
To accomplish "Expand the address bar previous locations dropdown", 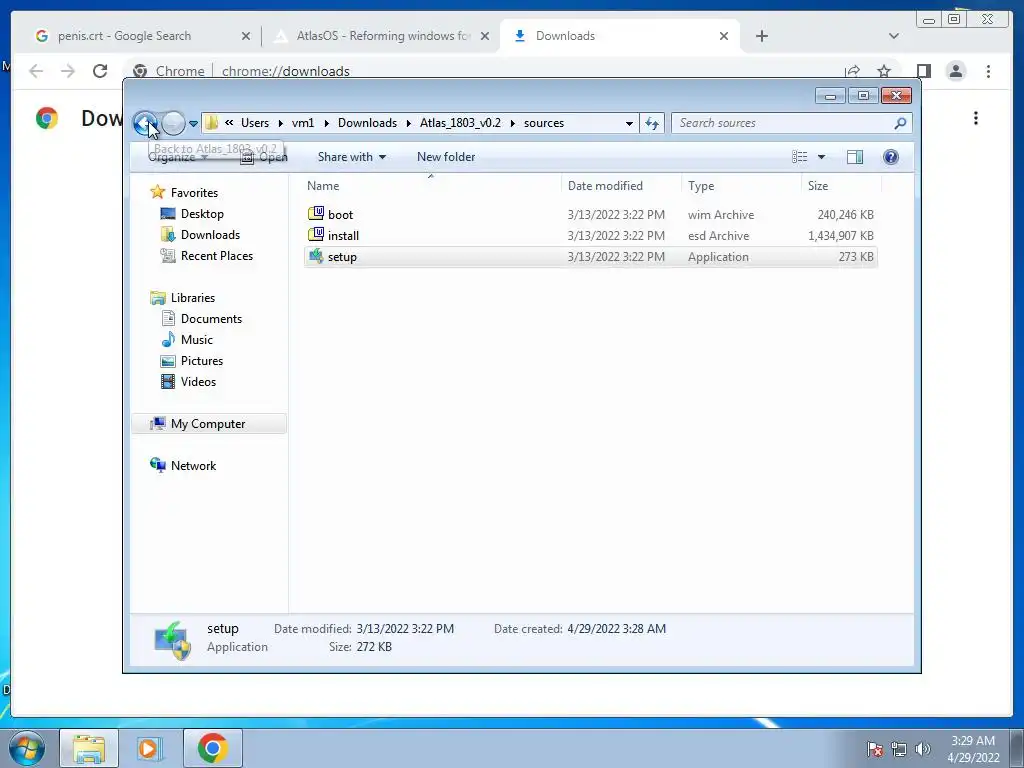I will (629, 123).
